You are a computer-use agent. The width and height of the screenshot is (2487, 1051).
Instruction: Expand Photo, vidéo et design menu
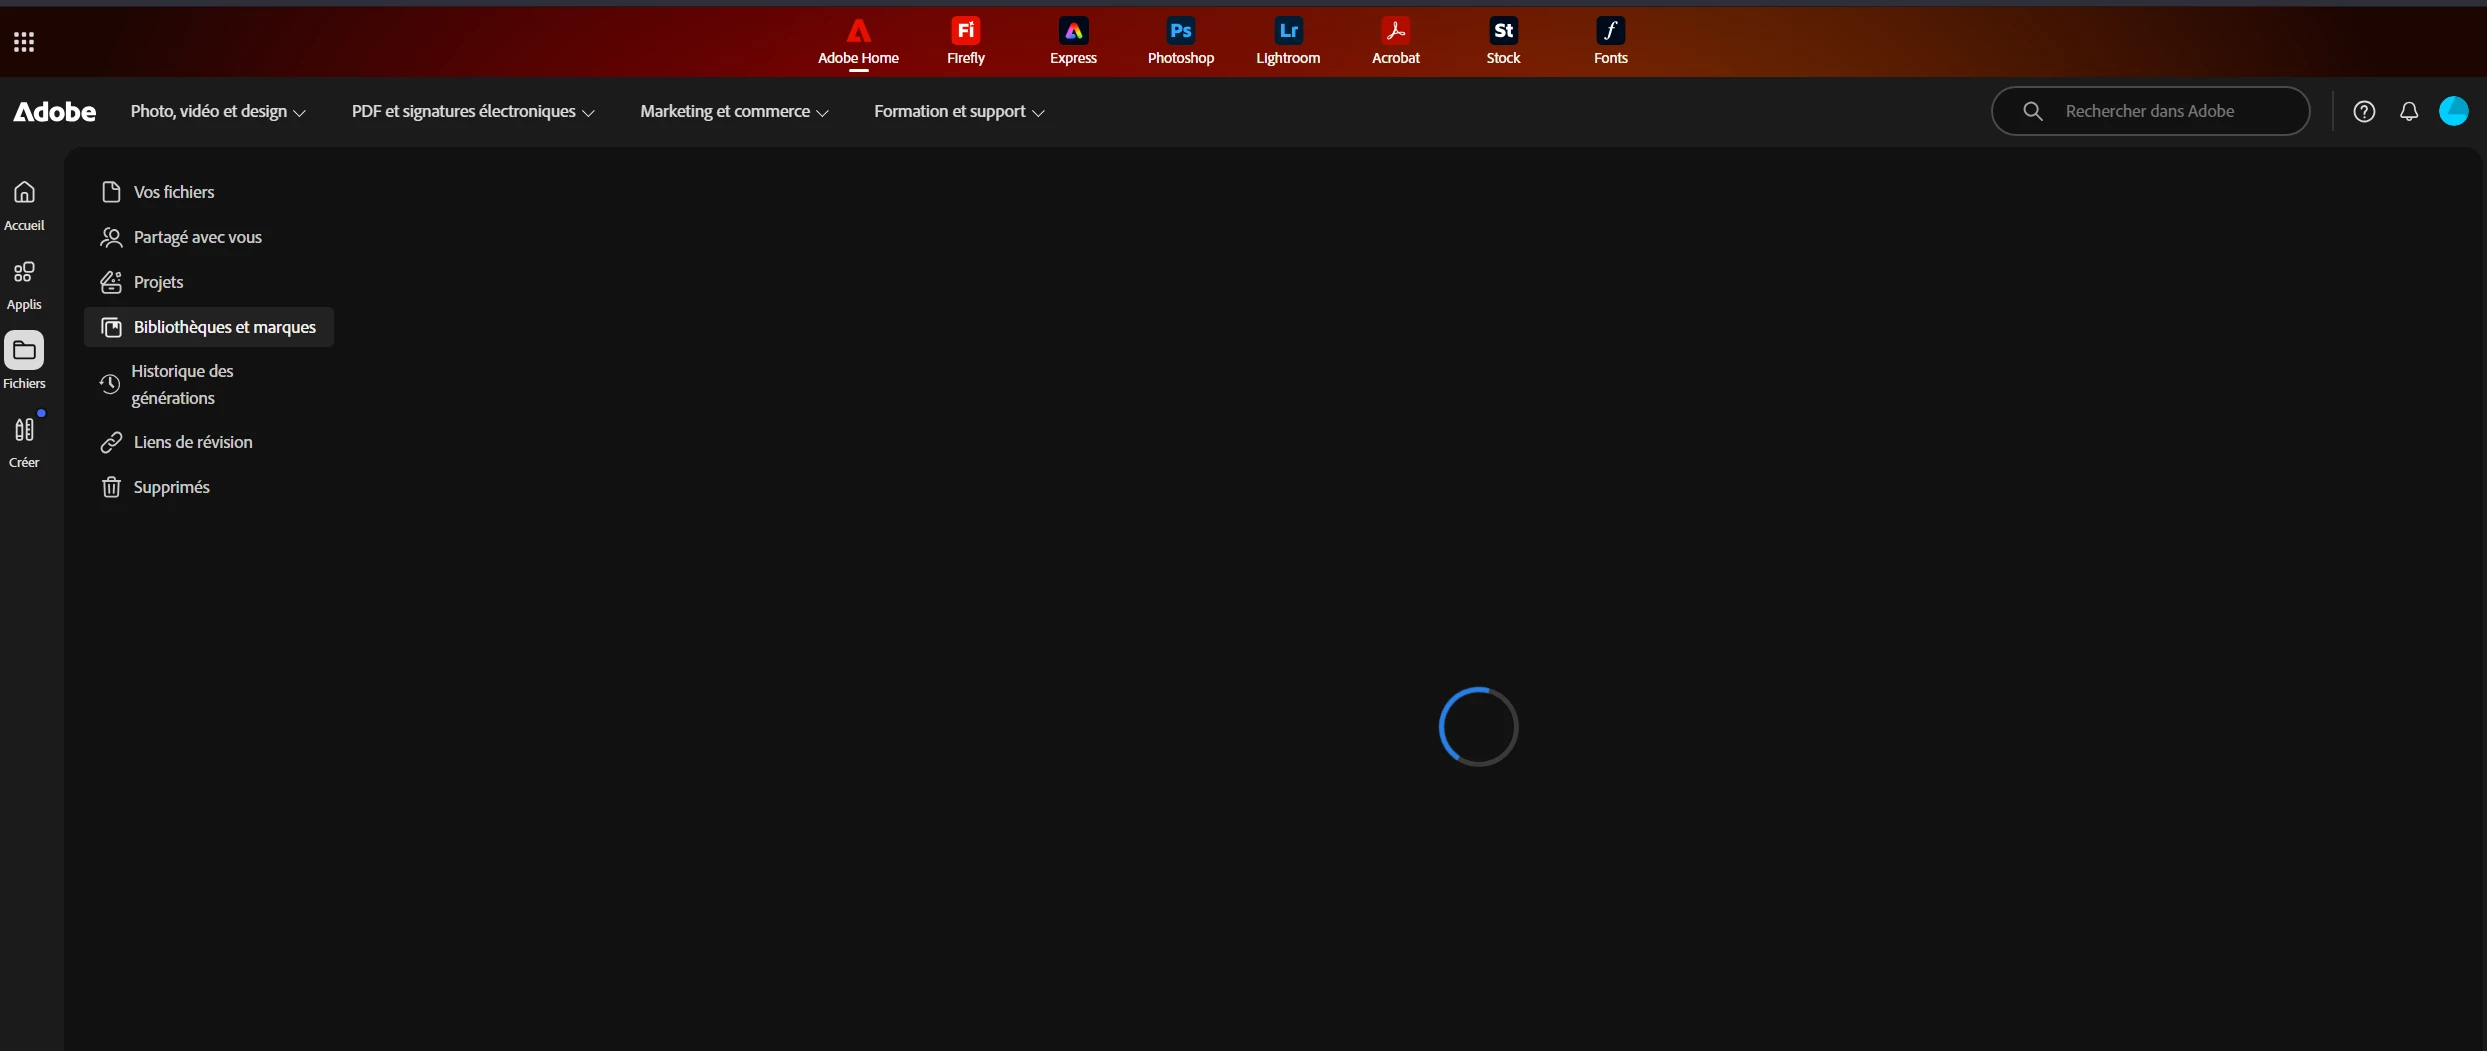[218, 111]
